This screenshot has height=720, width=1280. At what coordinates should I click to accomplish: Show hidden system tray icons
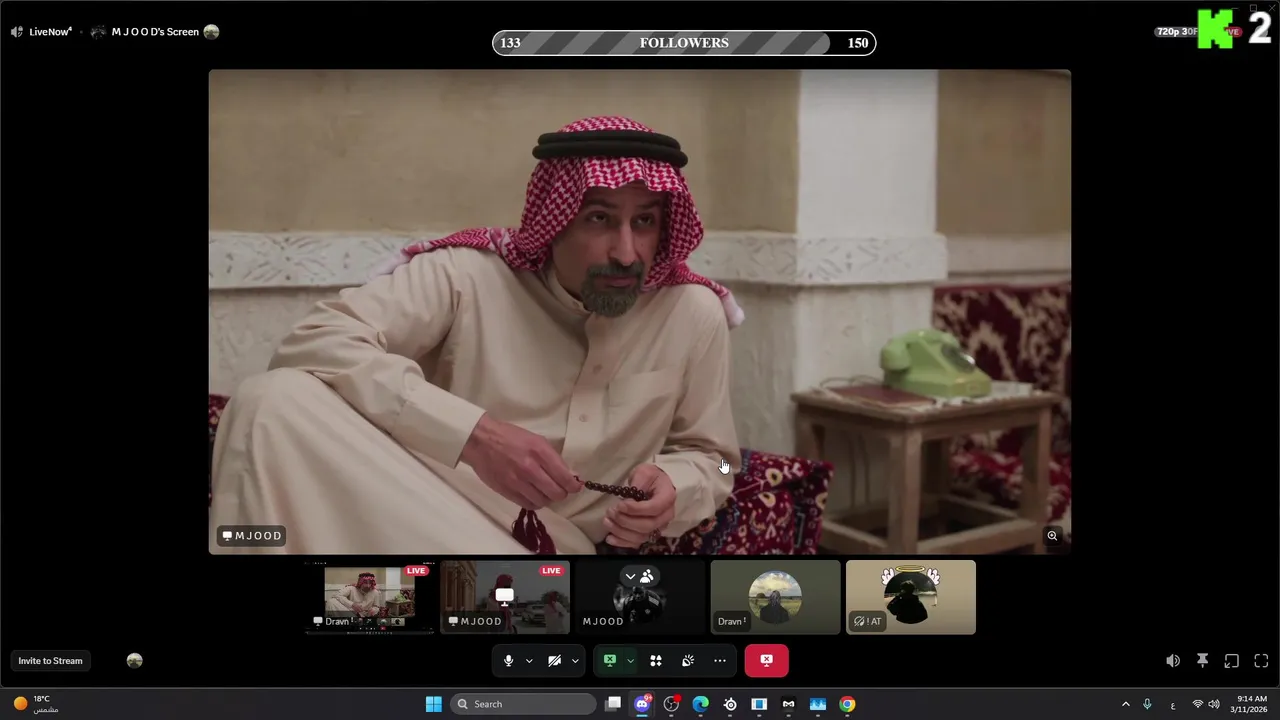click(x=1125, y=704)
